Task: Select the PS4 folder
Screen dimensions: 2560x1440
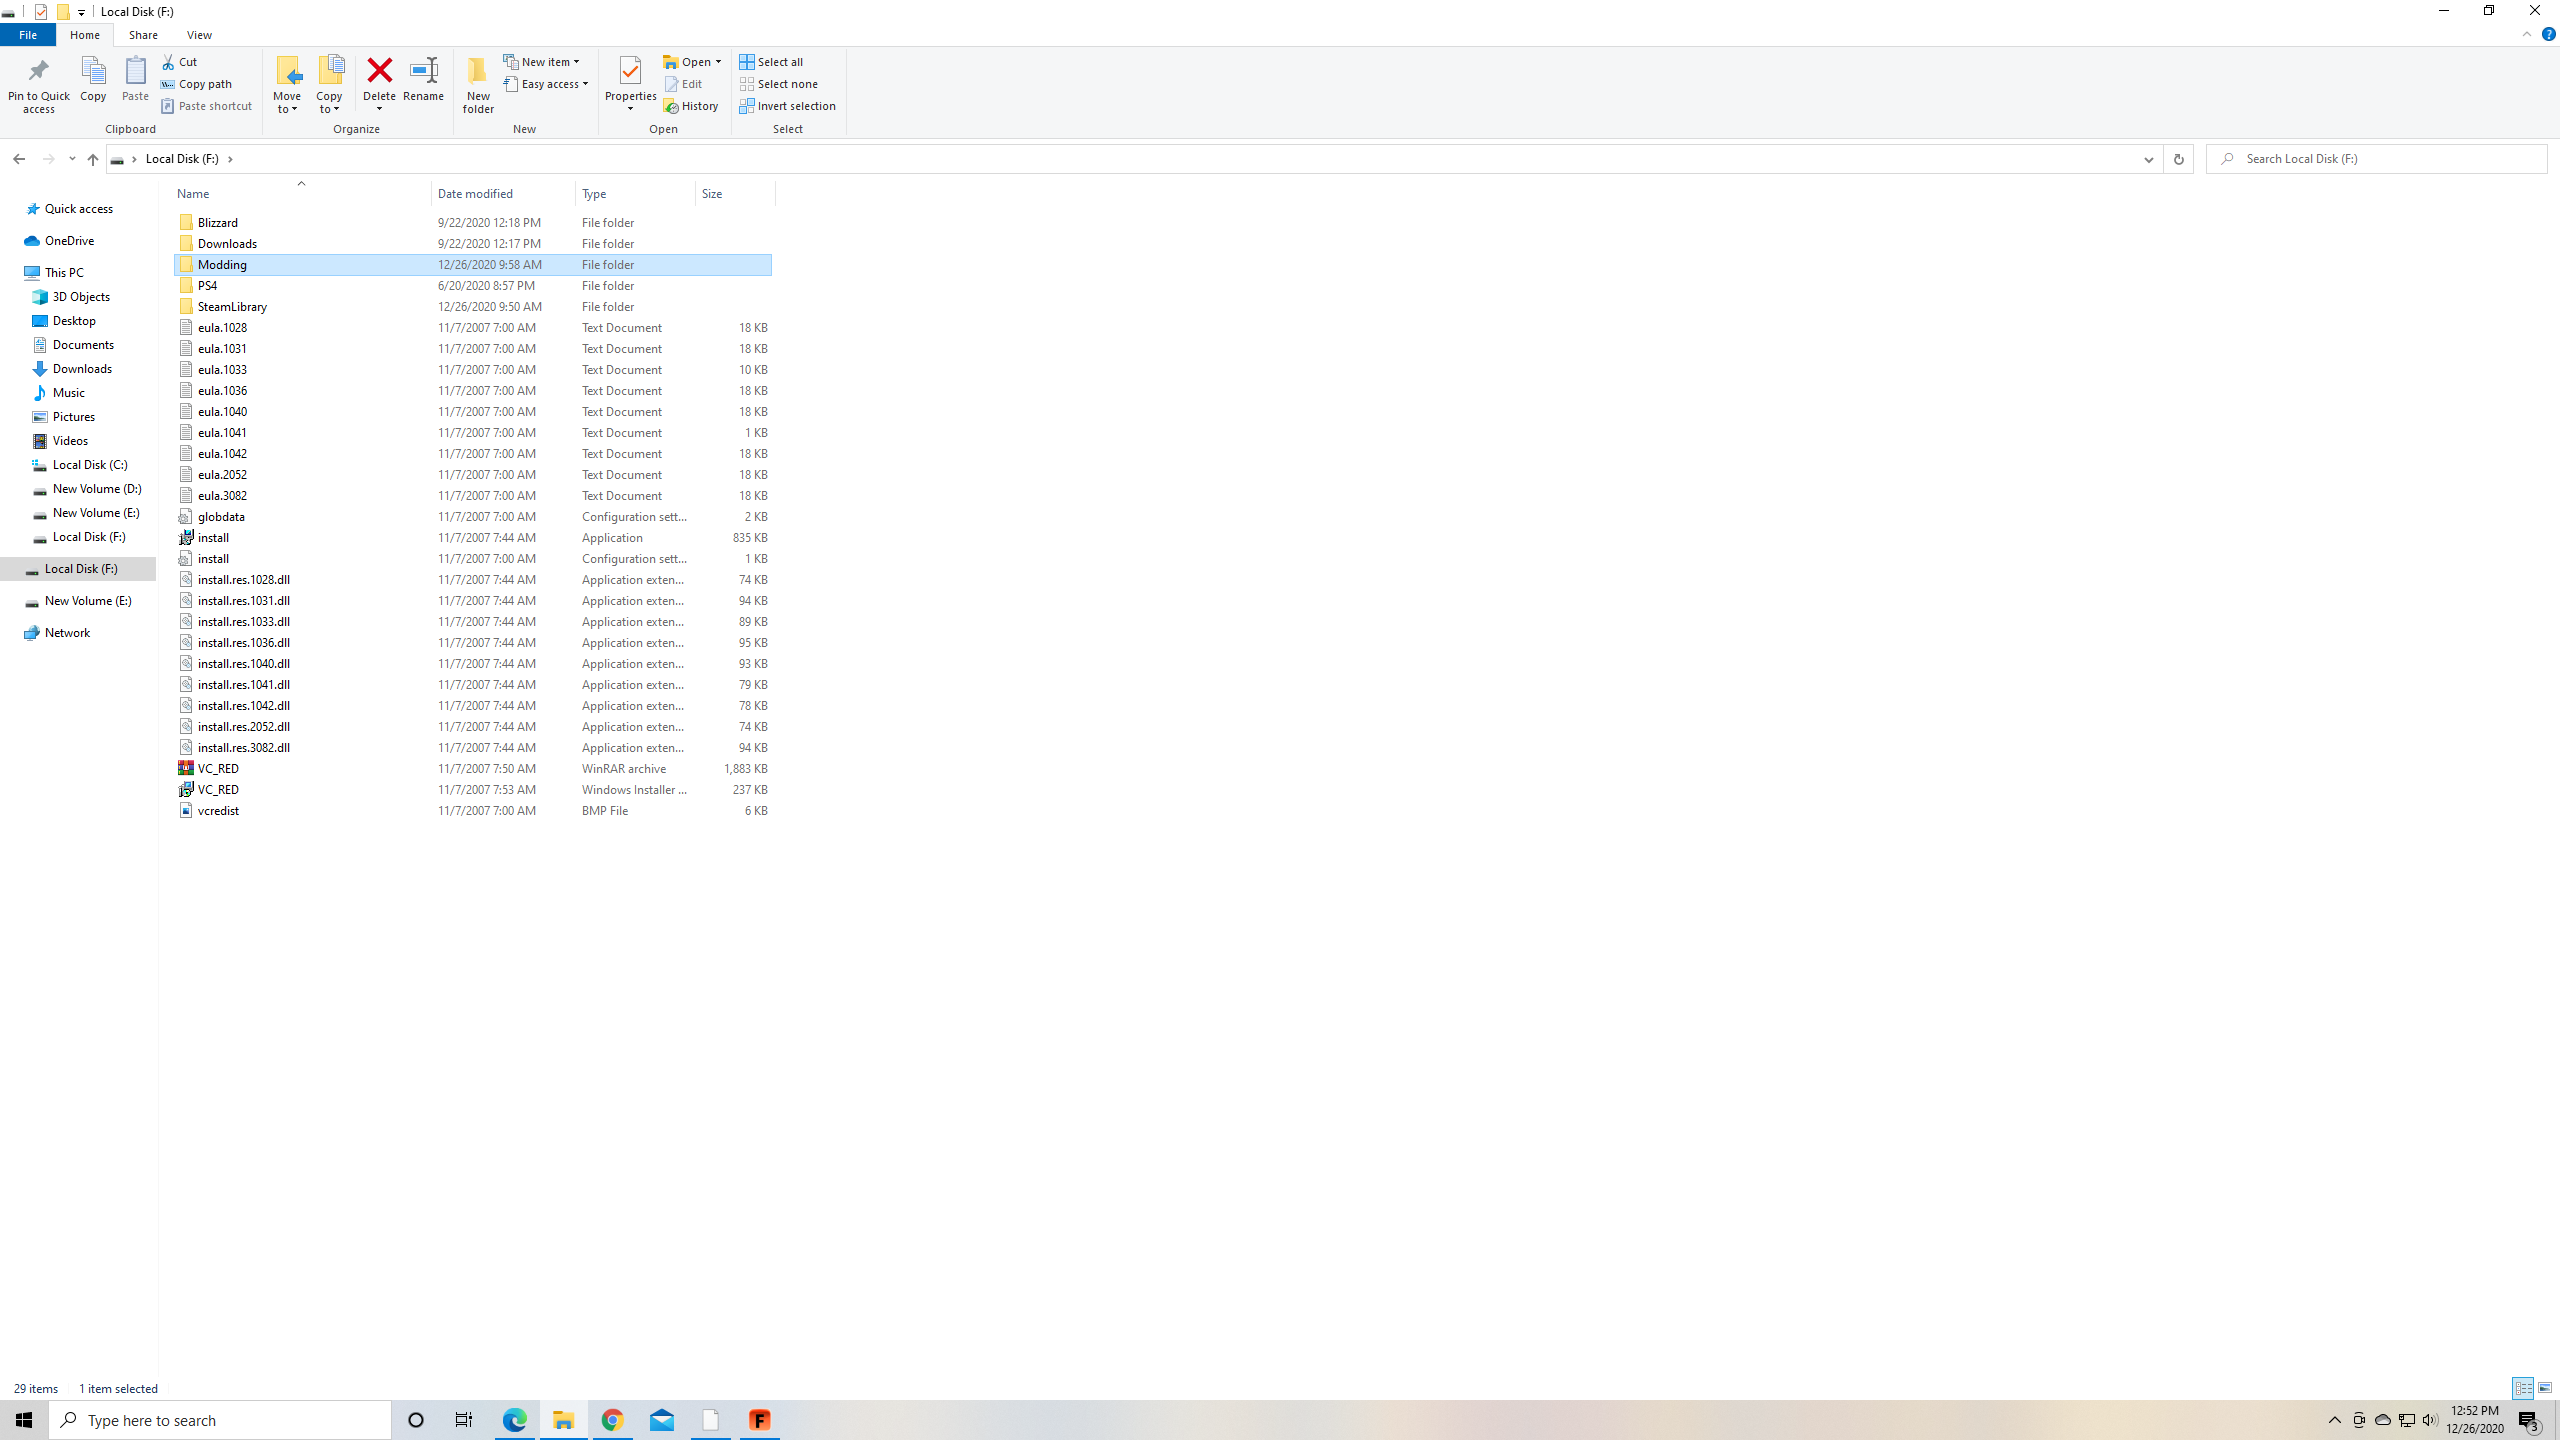Action: [x=473, y=285]
